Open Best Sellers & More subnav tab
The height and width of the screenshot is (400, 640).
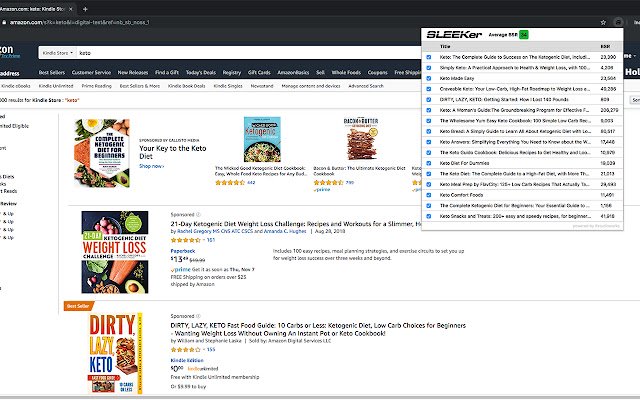tap(140, 86)
